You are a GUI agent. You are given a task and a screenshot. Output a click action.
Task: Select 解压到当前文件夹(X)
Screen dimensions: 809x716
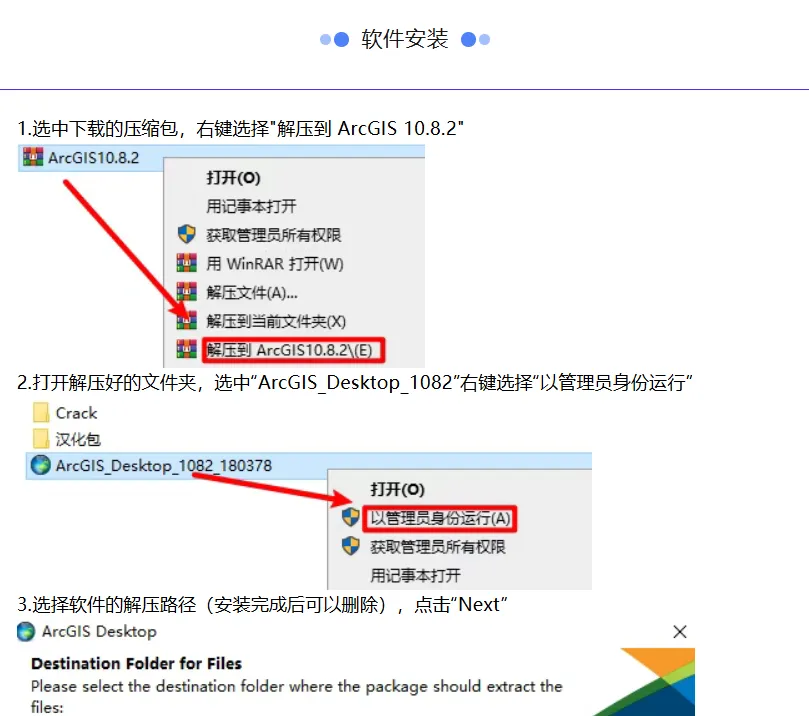(276, 322)
